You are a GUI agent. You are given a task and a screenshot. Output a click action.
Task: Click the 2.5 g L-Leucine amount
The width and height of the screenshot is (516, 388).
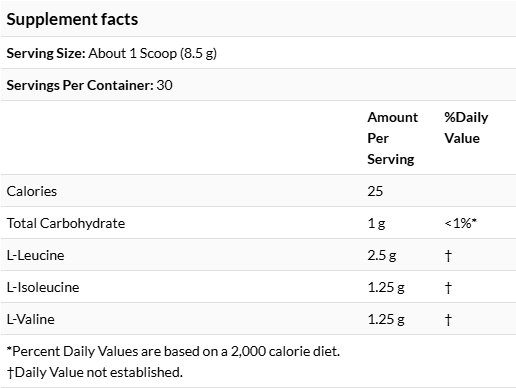382,255
